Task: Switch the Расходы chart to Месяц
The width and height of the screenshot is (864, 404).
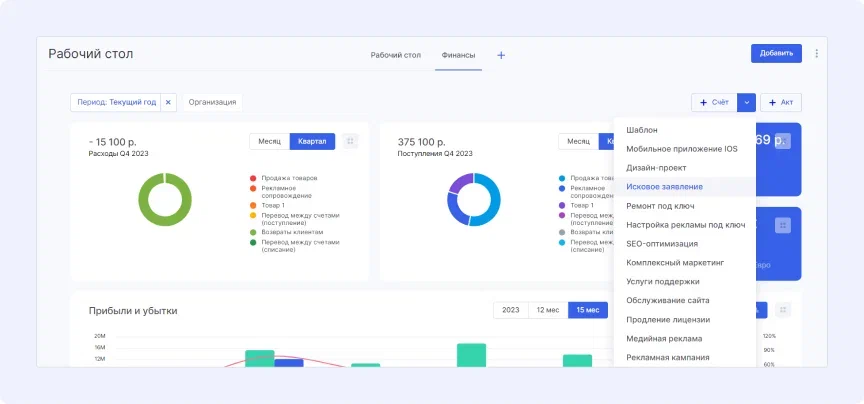Action: pyautogui.click(x=269, y=141)
